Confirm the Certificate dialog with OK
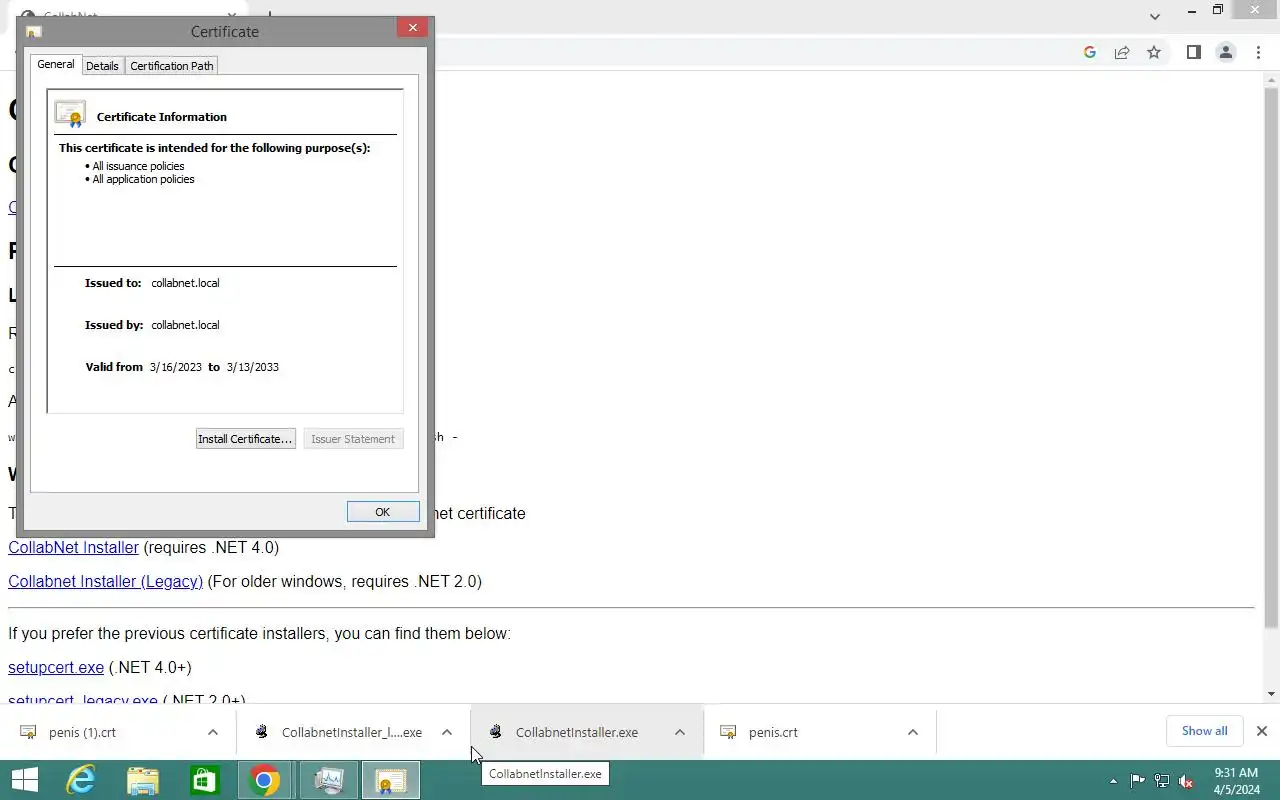The height and width of the screenshot is (800, 1280). point(383,512)
